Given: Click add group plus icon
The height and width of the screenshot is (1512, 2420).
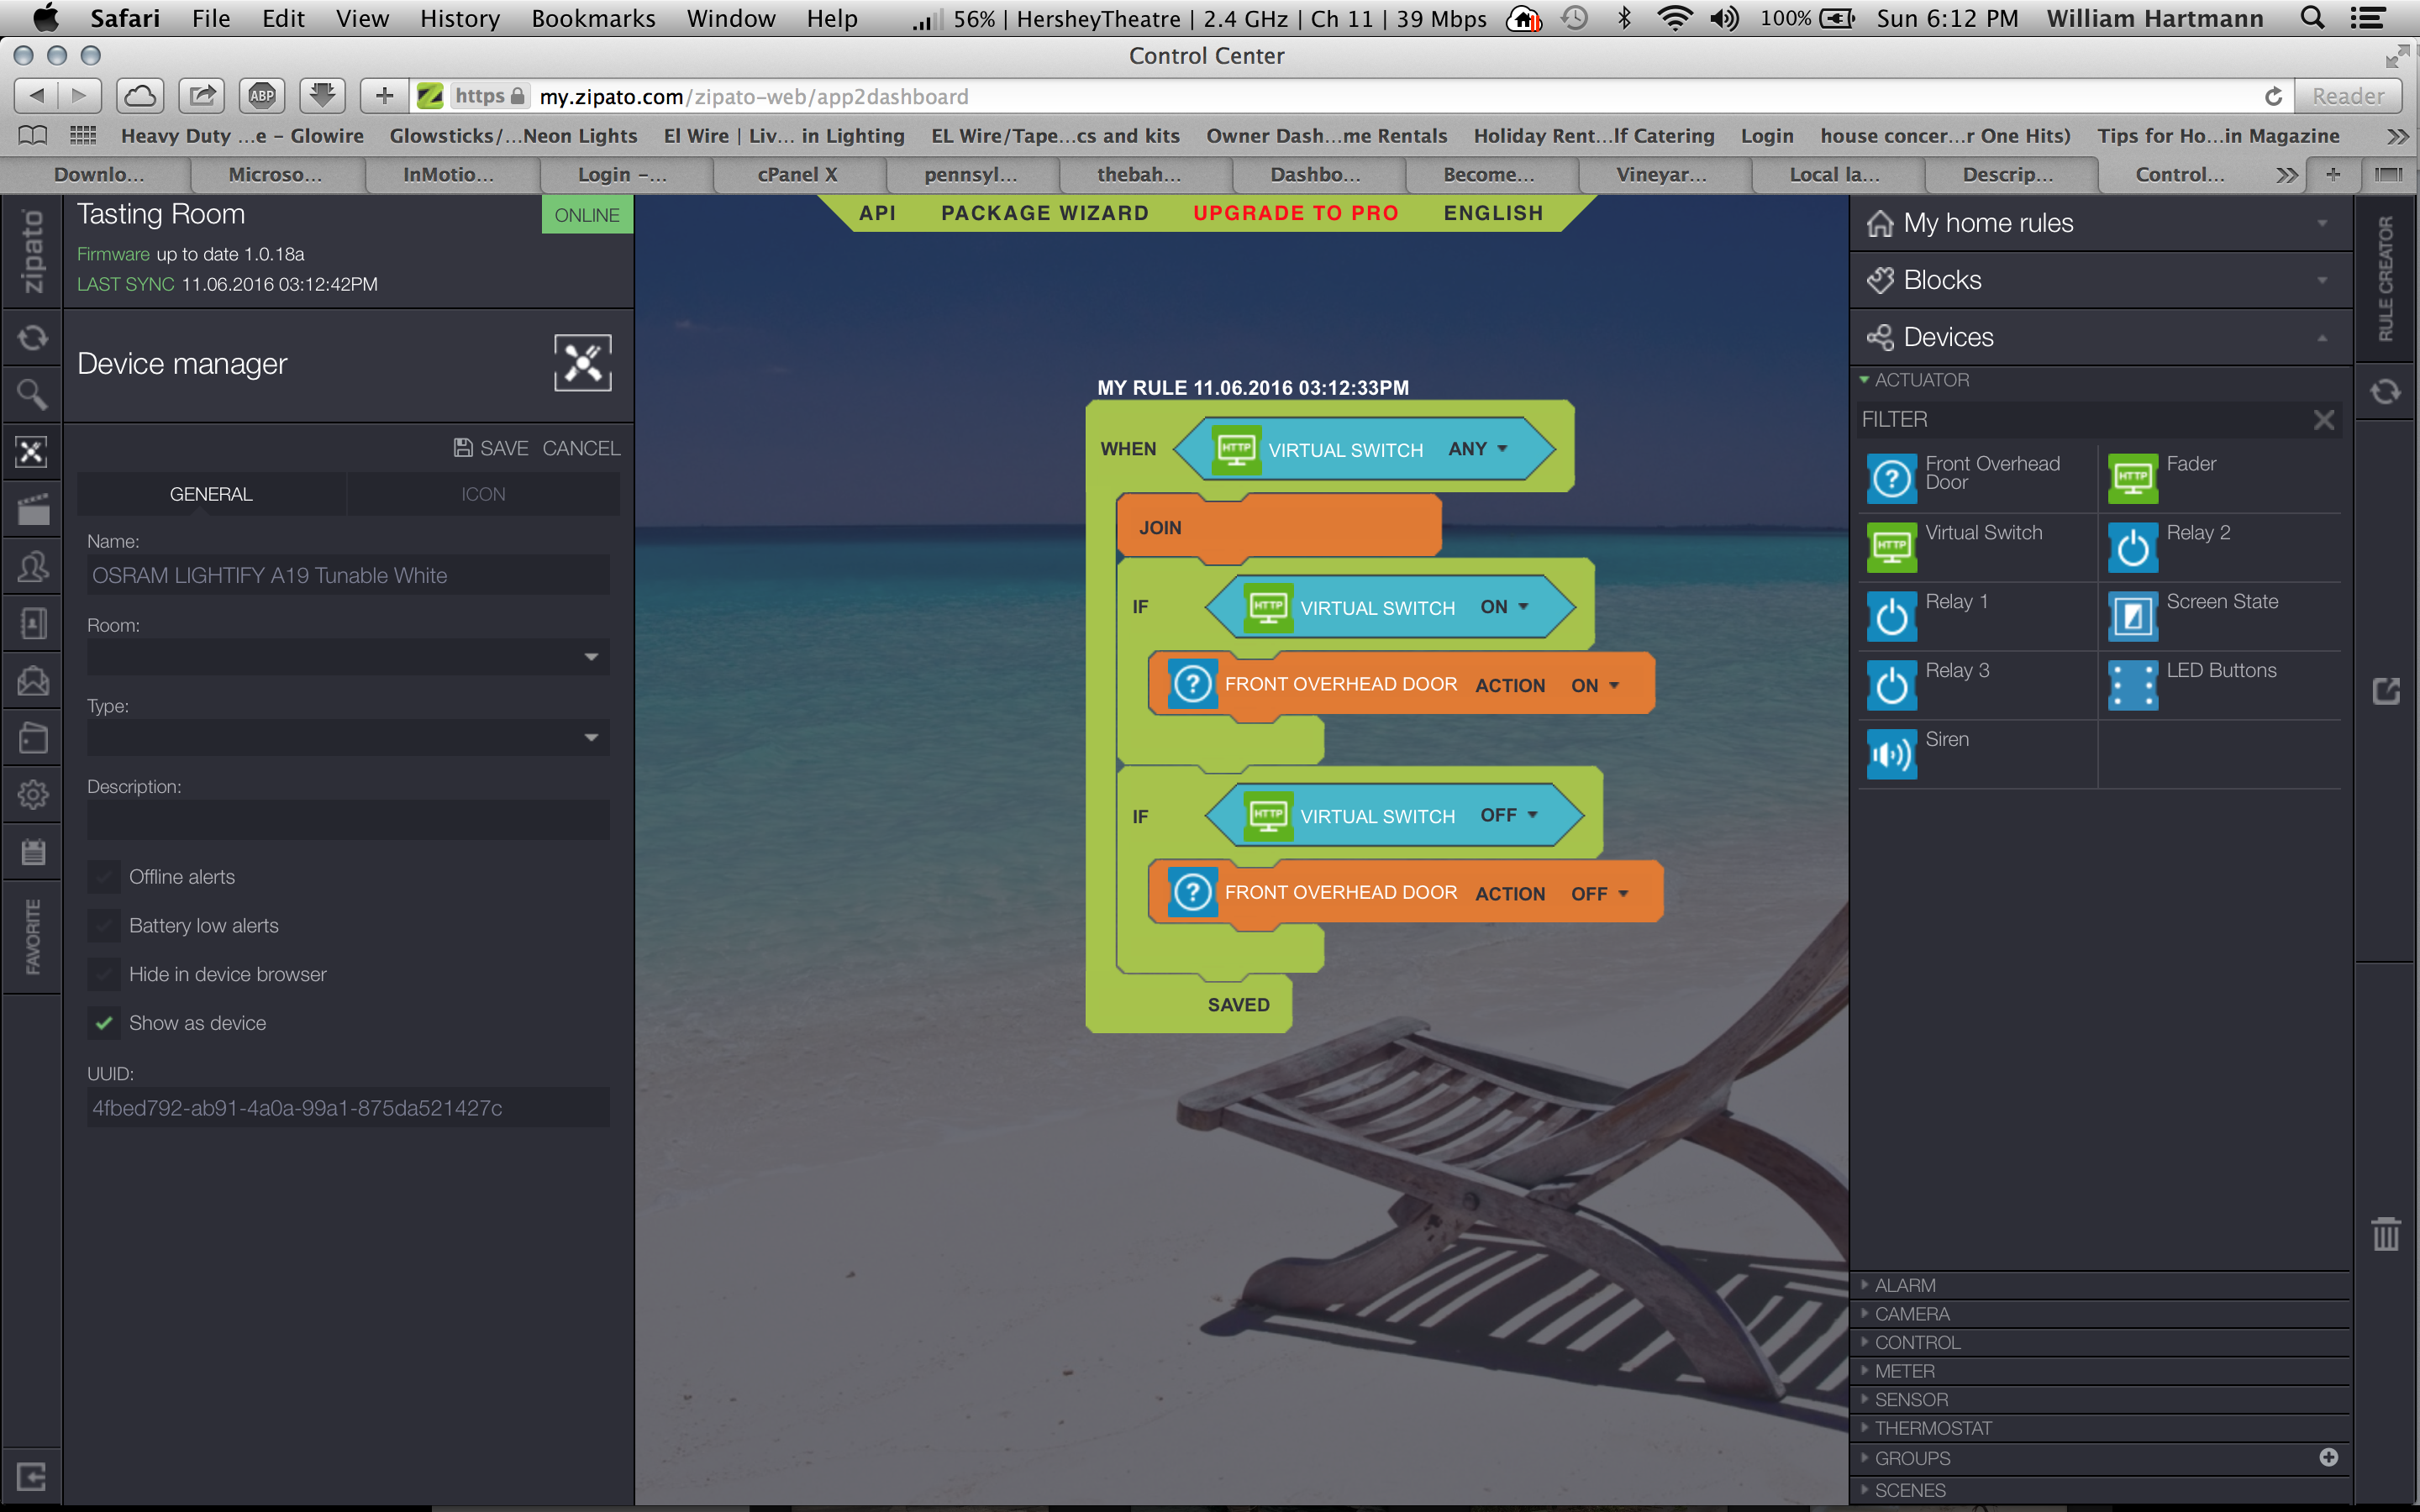Looking at the screenshot, I should click(2328, 1457).
